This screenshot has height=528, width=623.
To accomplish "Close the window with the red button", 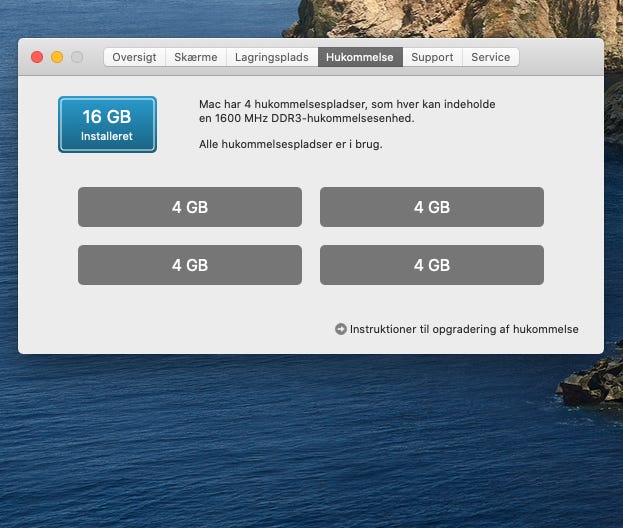I will point(37,57).
